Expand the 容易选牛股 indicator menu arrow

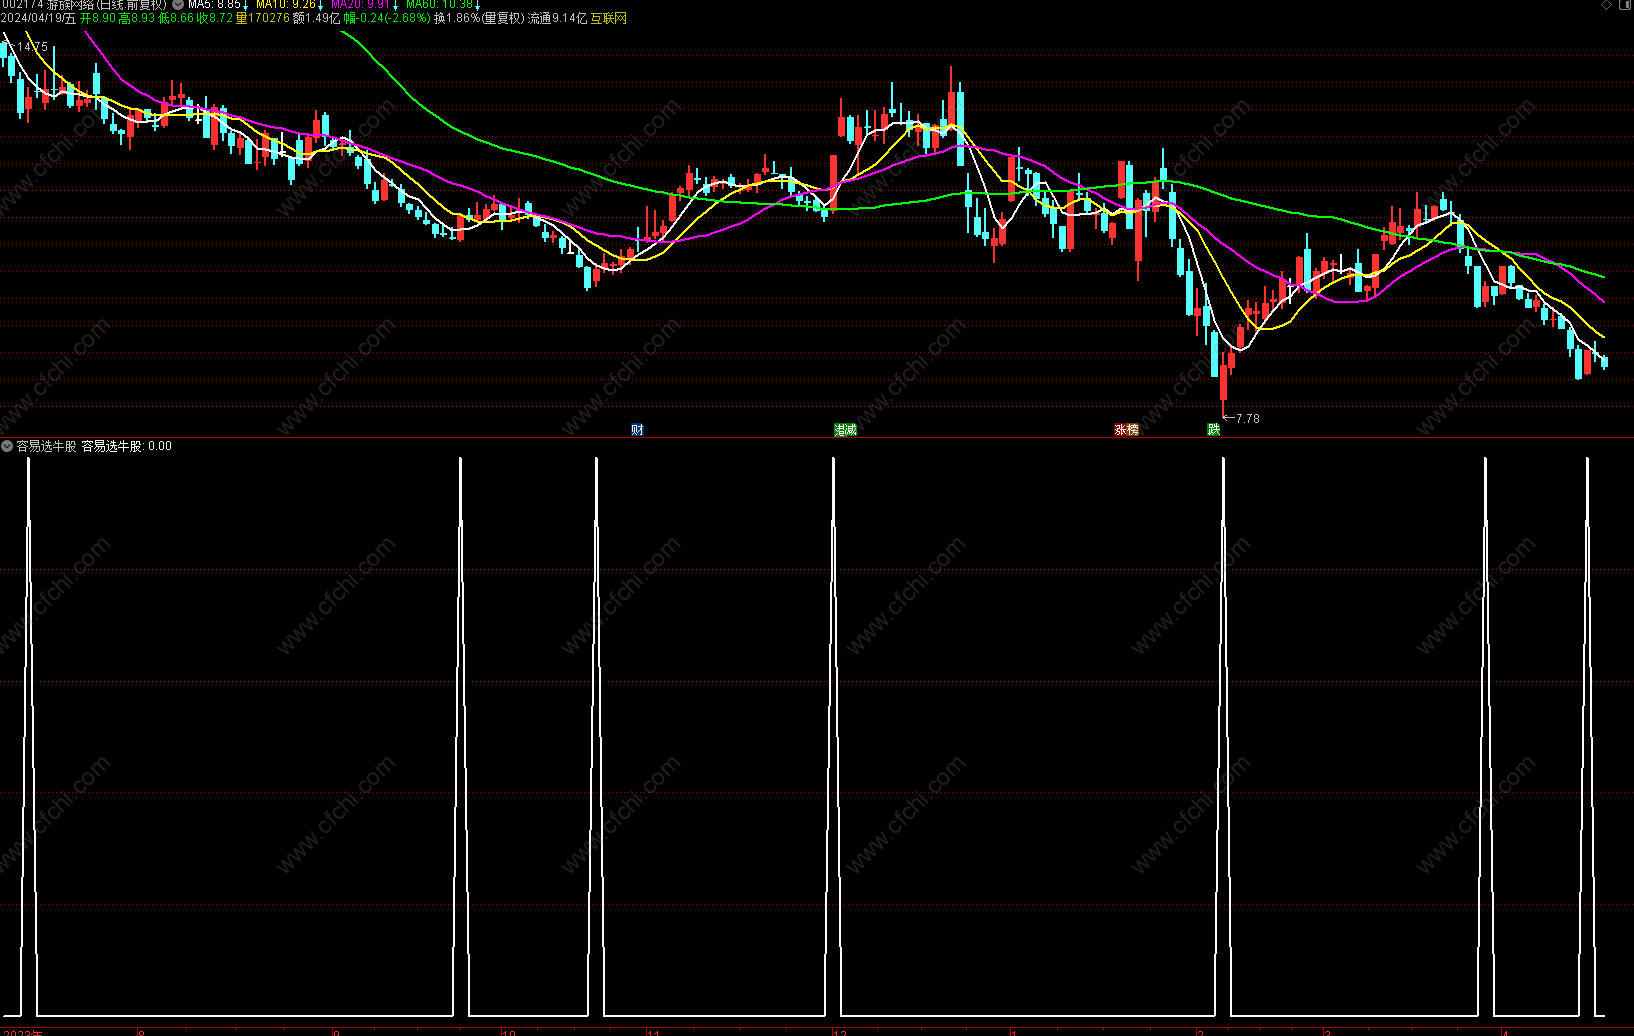point(7,446)
